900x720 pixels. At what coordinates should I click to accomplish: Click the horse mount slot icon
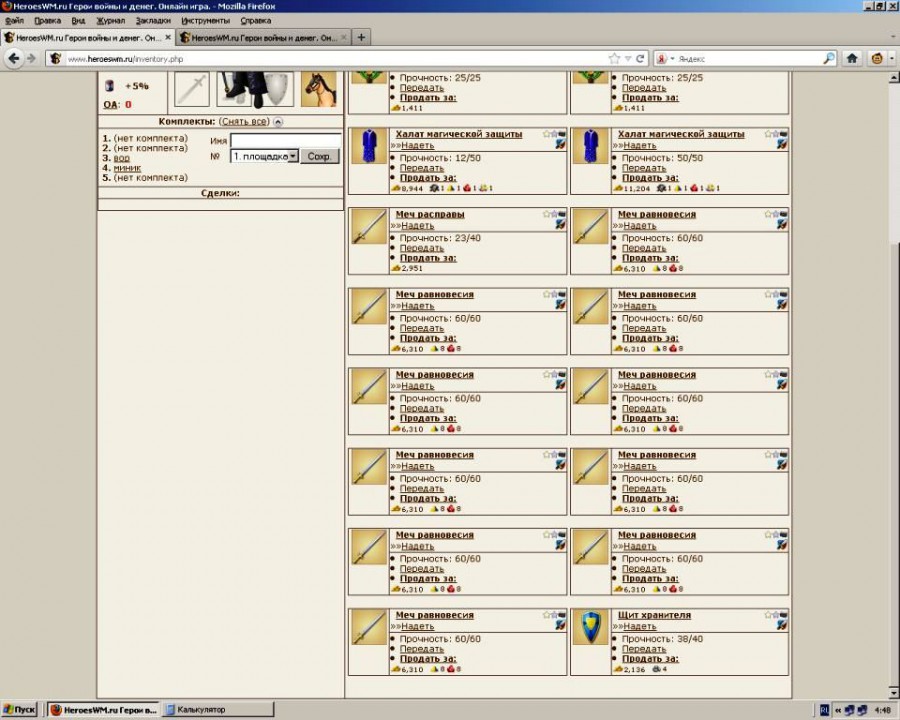[318, 88]
